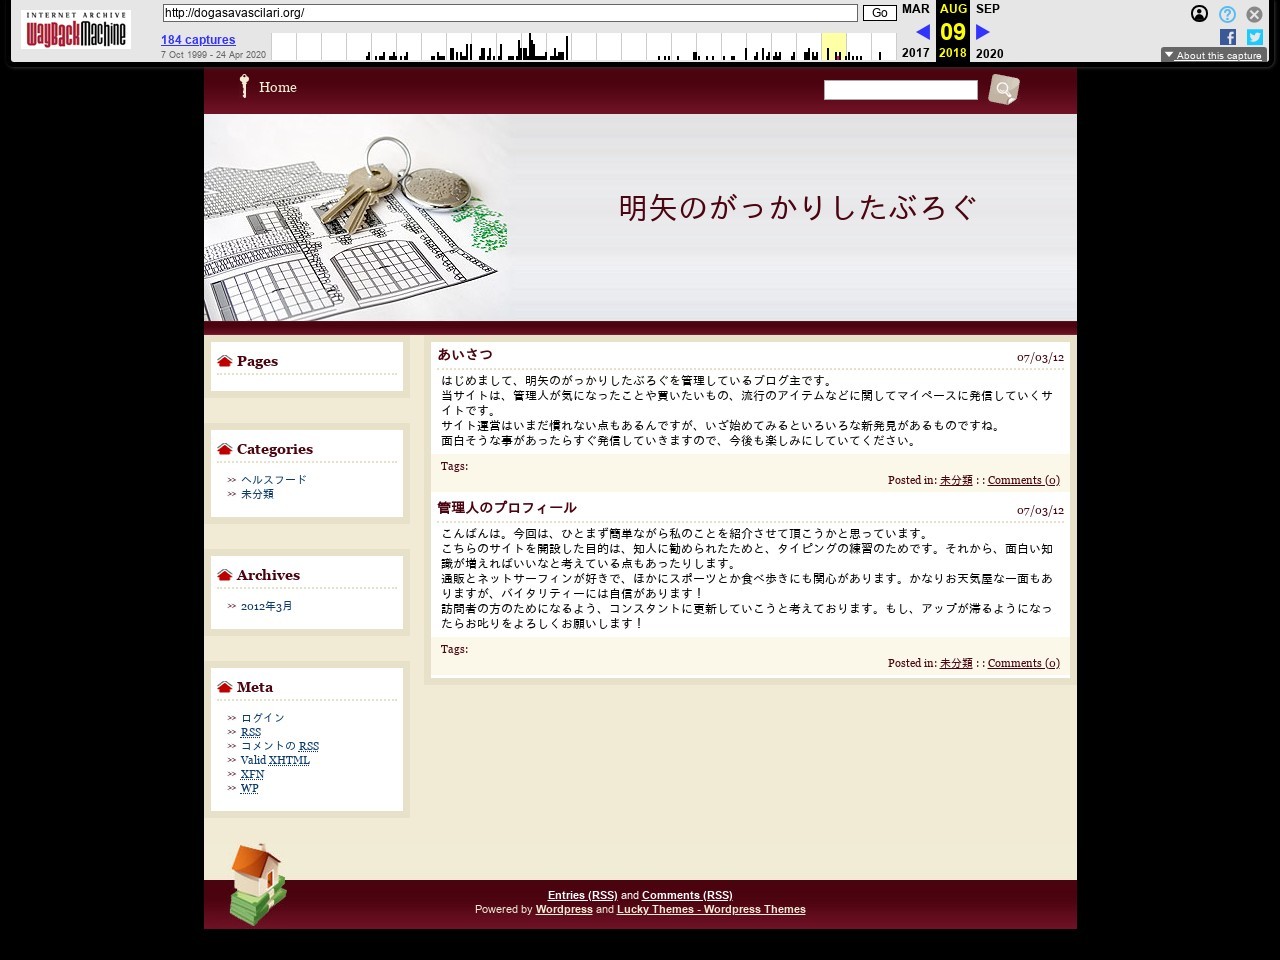Click the ログイン link in Meta
This screenshot has height=960, width=1280.
(x=262, y=718)
